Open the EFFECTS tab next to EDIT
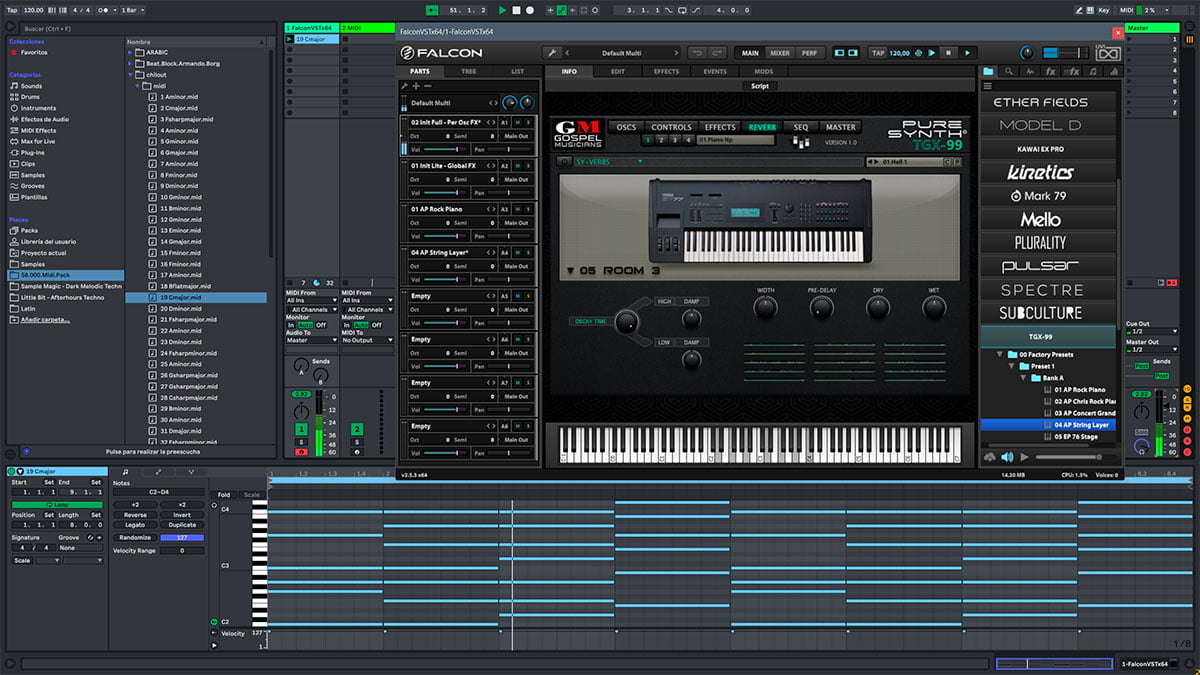 point(667,72)
